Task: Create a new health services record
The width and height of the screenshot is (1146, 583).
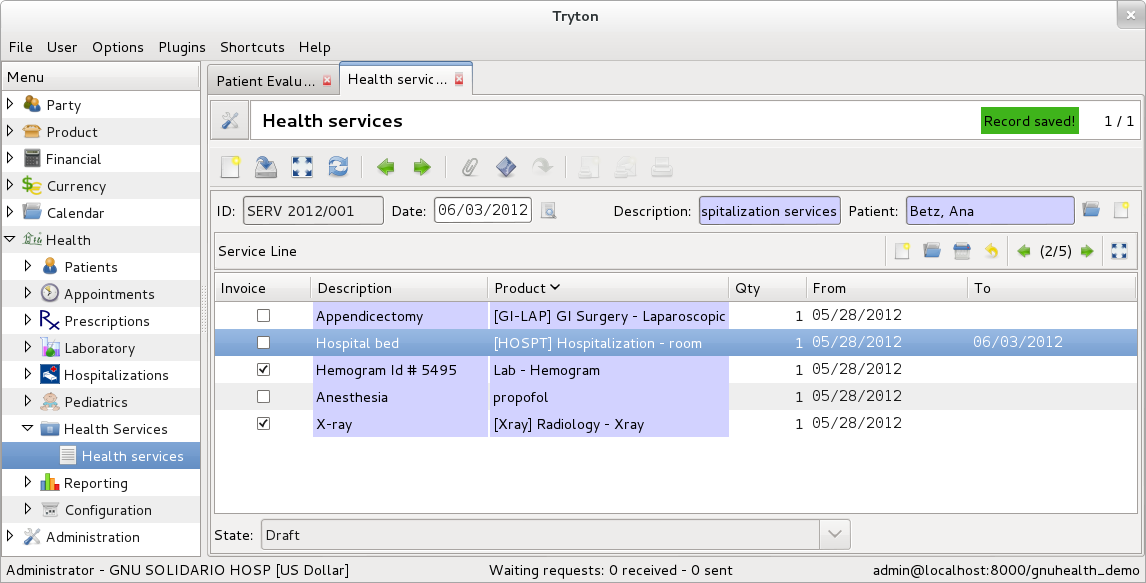Action: click(x=229, y=167)
